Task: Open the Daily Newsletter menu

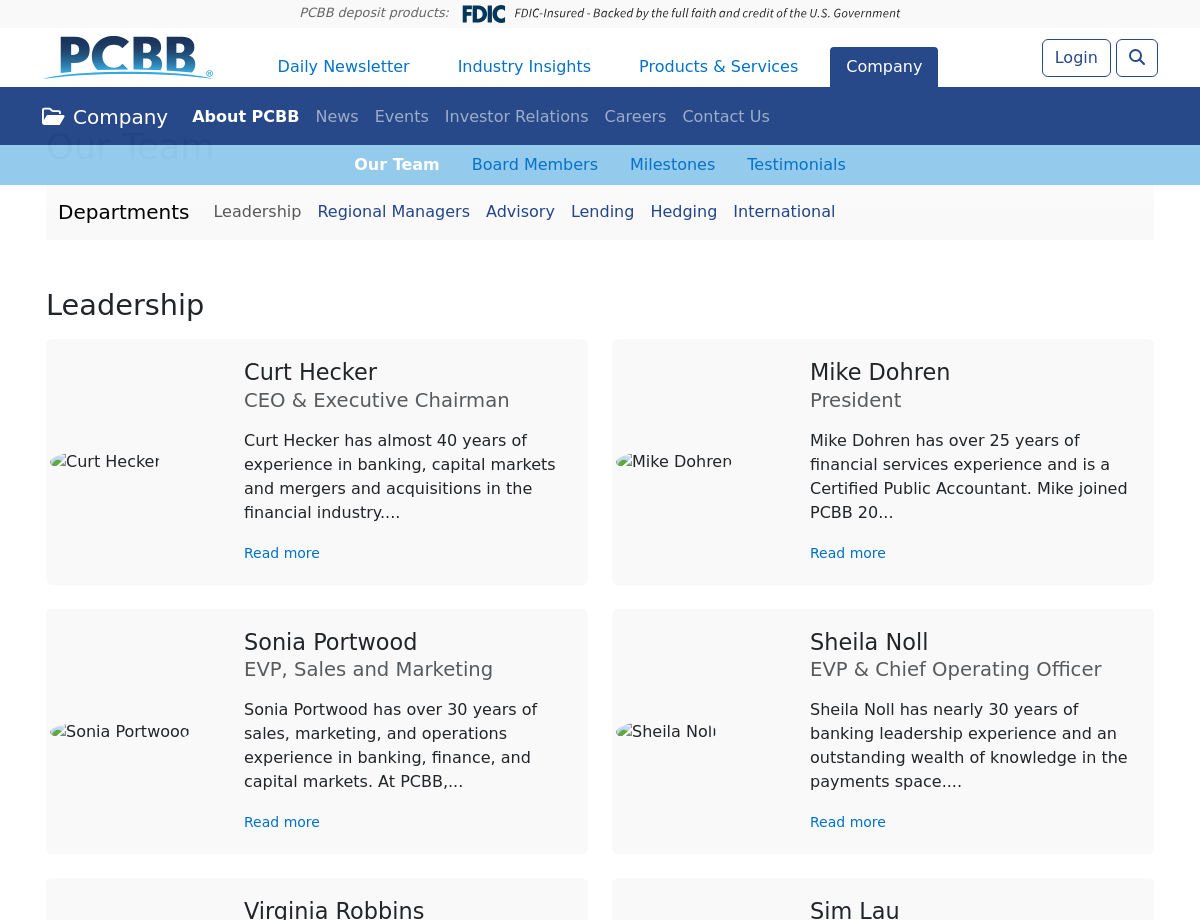Action: coord(343,67)
